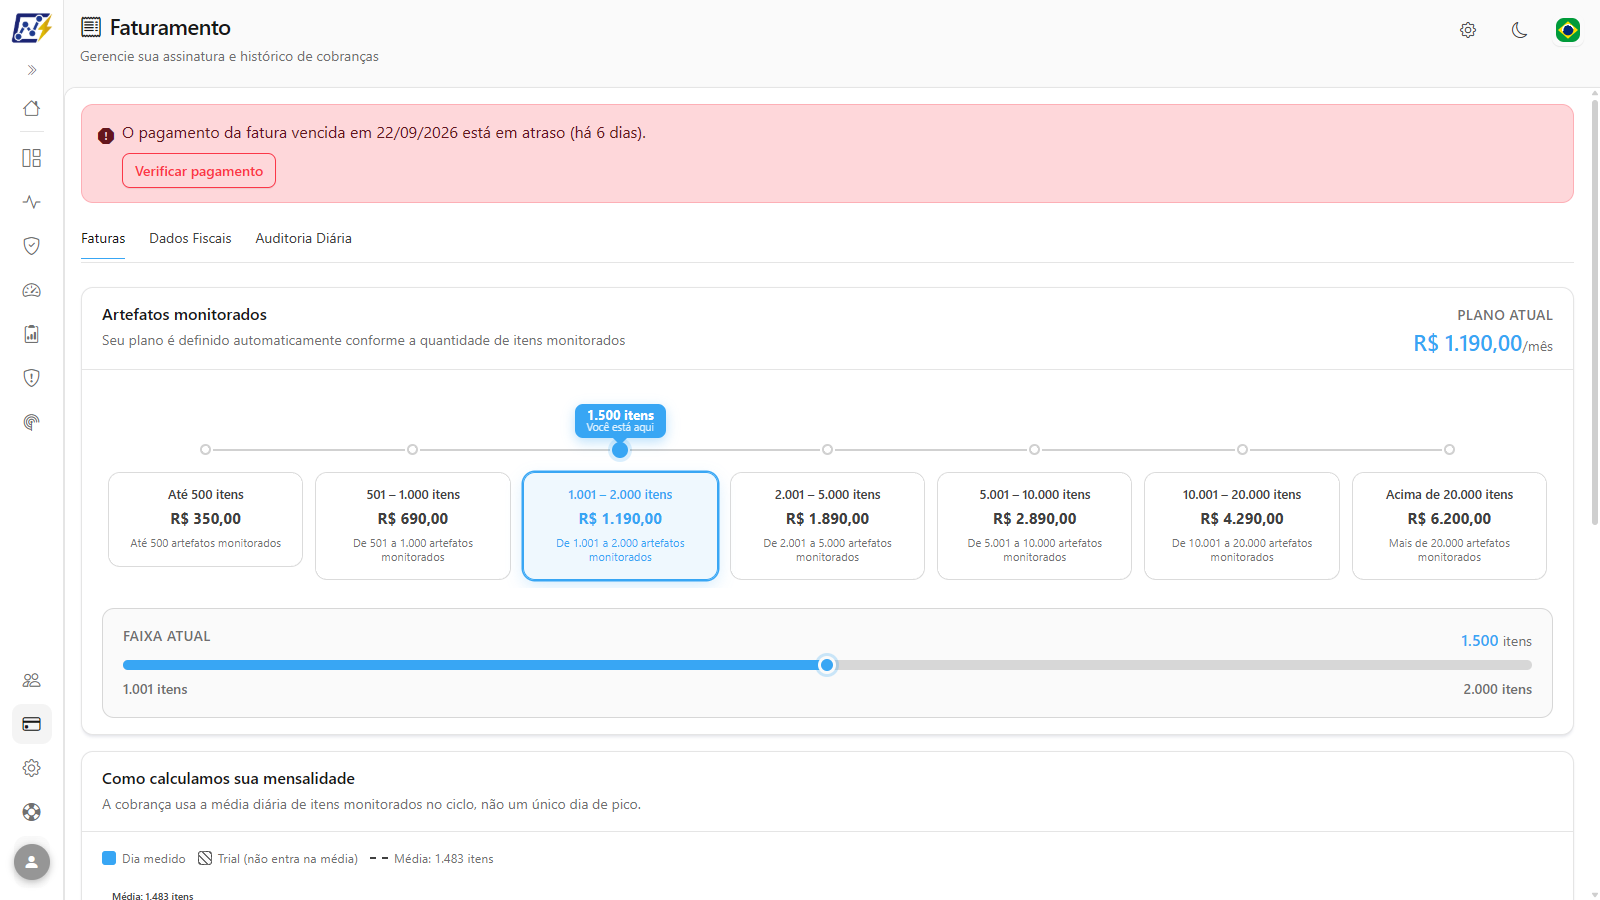Click the Verificar pagamento button
1600x900 pixels.
(199, 171)
